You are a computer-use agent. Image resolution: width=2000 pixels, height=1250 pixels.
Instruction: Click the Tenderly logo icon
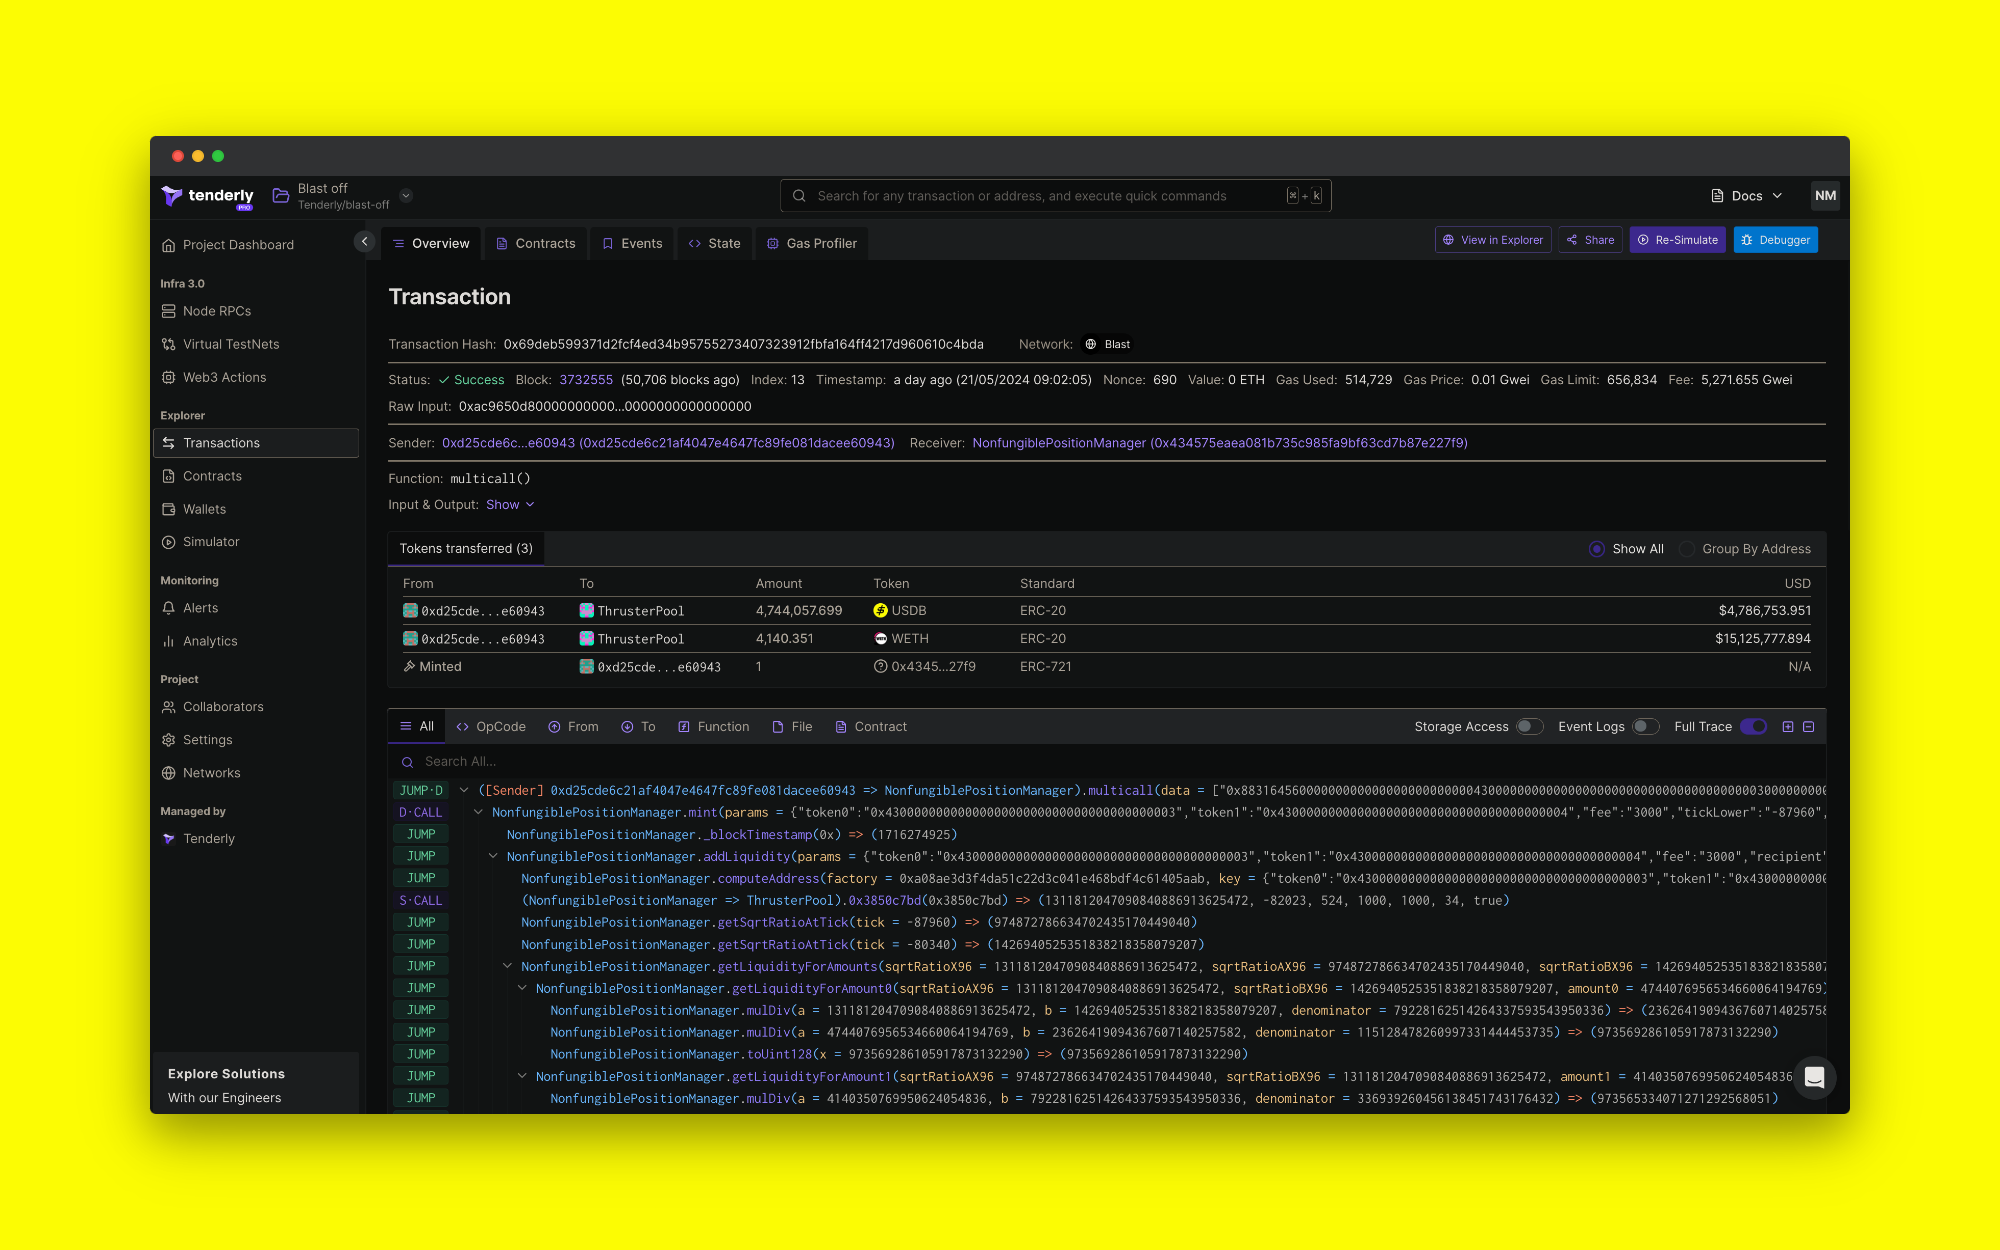pyautogui.click(x=172, y=196)
